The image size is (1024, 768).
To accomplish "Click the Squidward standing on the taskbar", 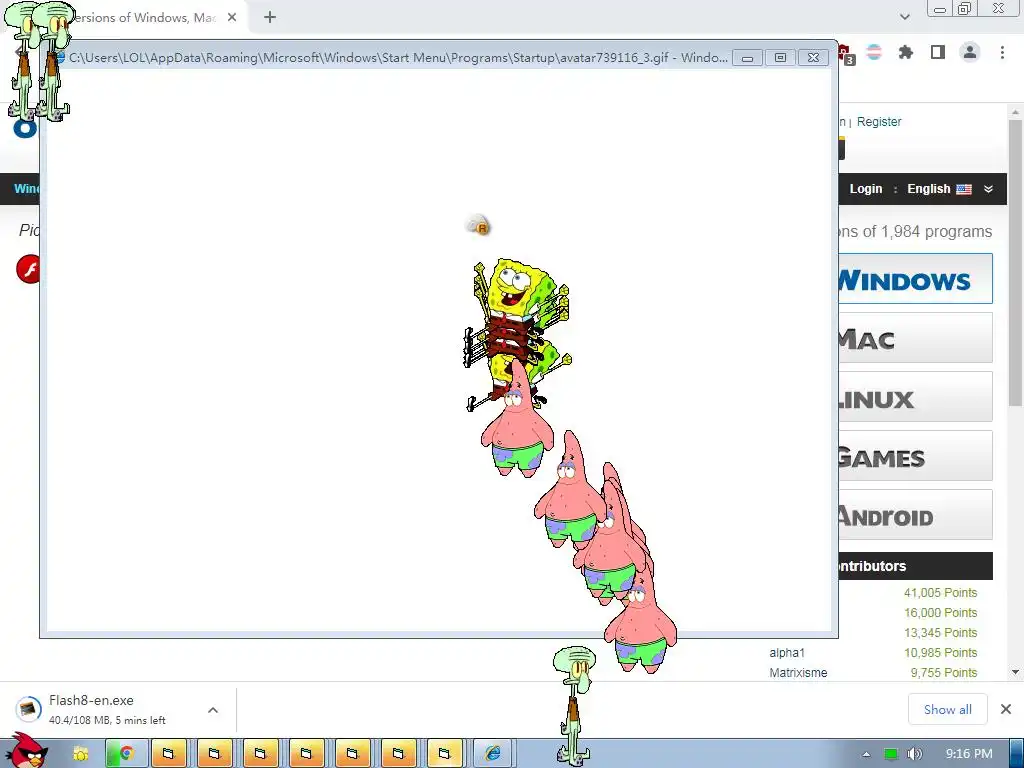I will 574,705.
